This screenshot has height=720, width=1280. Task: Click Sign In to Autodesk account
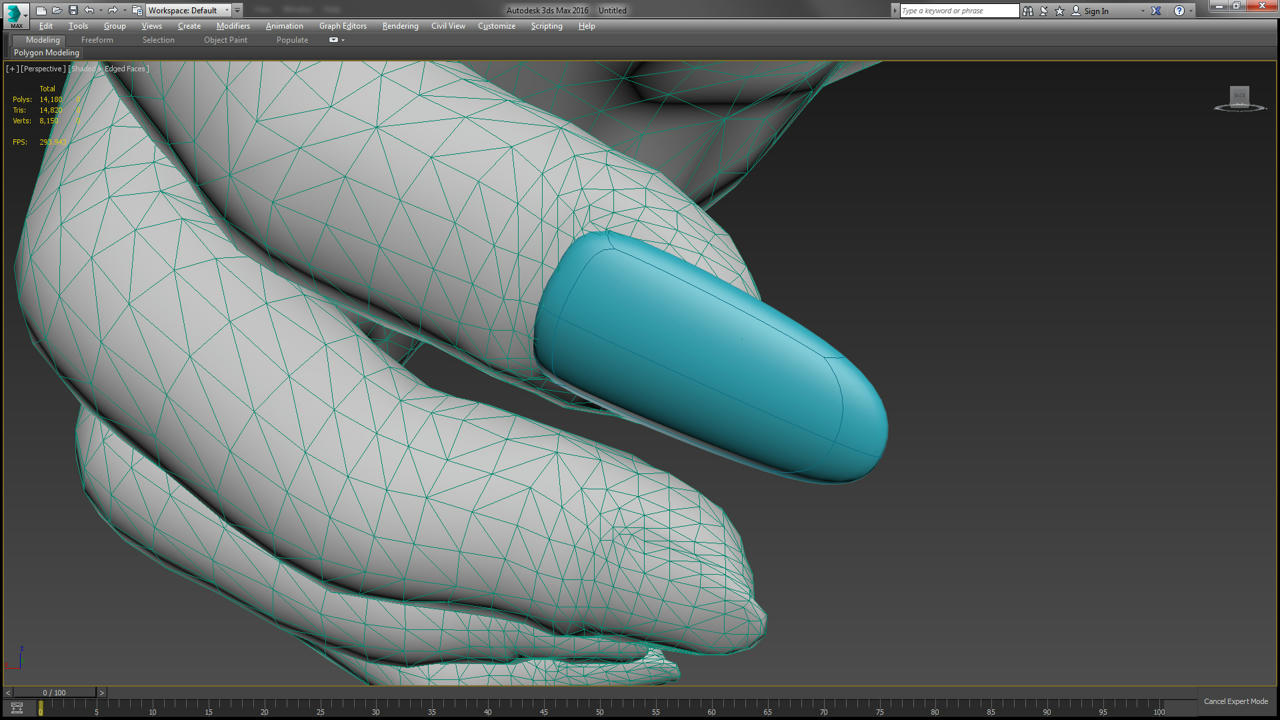pos(1096,11)
